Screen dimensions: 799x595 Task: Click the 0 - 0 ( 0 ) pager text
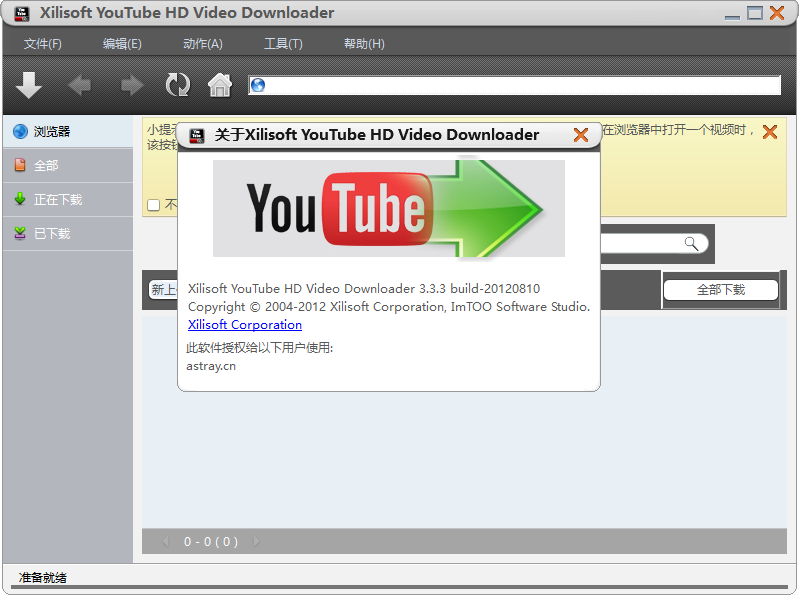pos(211,542)
